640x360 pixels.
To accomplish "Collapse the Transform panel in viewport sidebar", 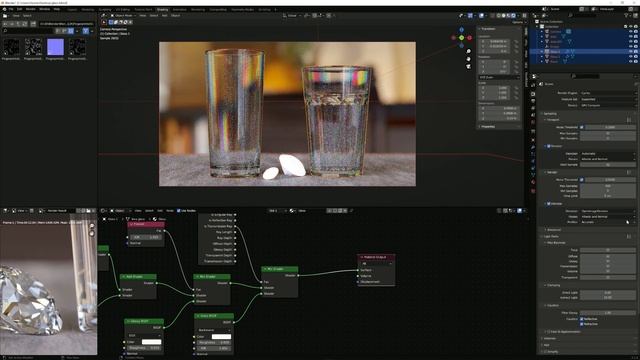I will 488,29.
